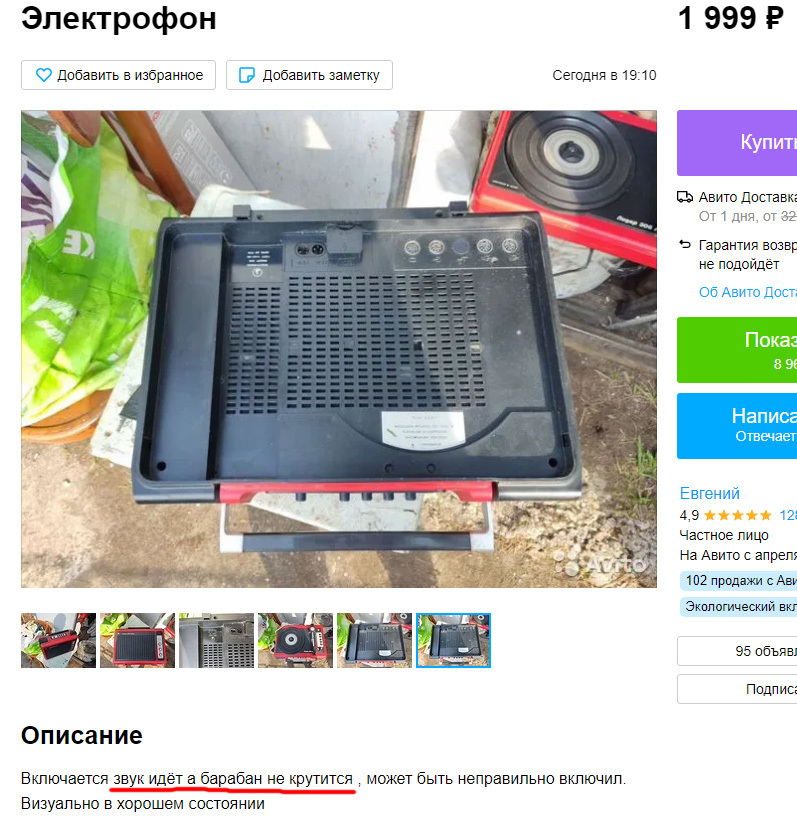This screenshot has width=797, height=819.
Task: Select the fourth thumbnail showing turntable
Action: tap(295, 640)
